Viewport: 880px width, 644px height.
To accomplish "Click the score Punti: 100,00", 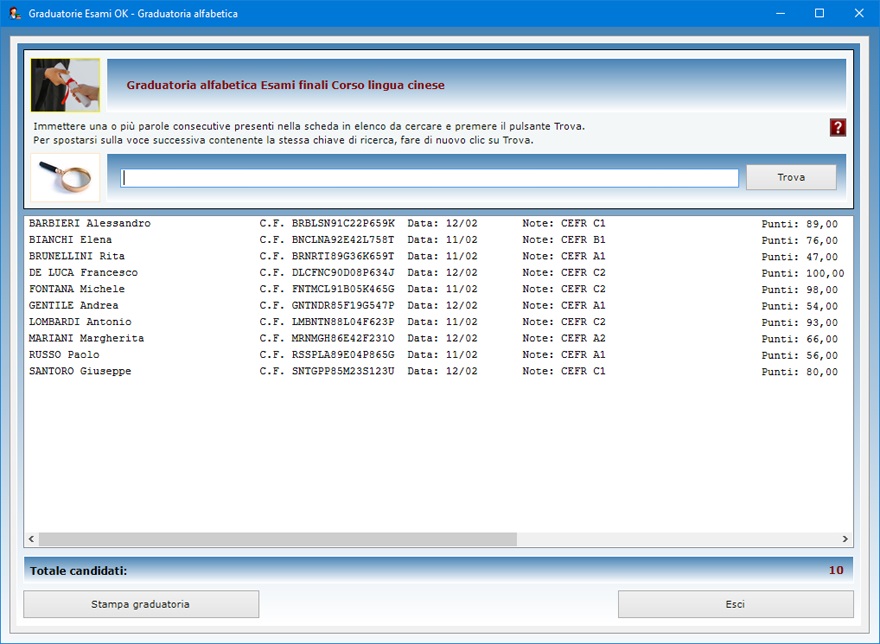I will (803, 273).
